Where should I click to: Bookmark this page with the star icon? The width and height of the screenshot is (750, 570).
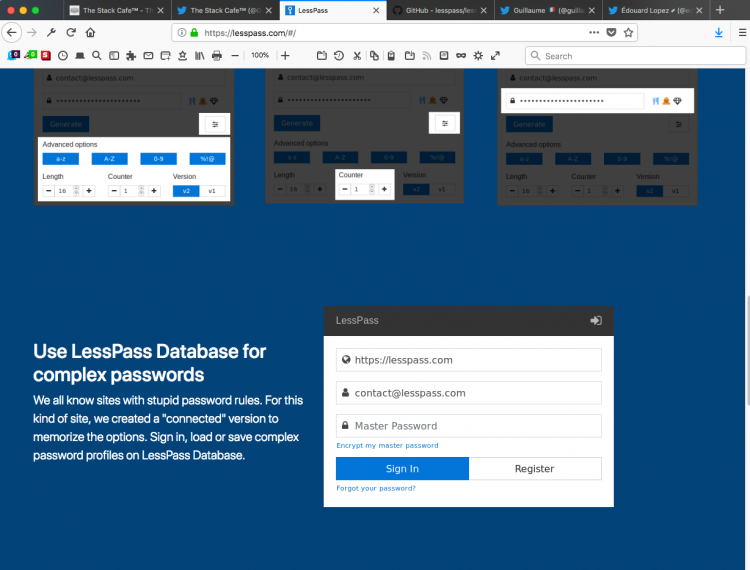pos(628,33)
